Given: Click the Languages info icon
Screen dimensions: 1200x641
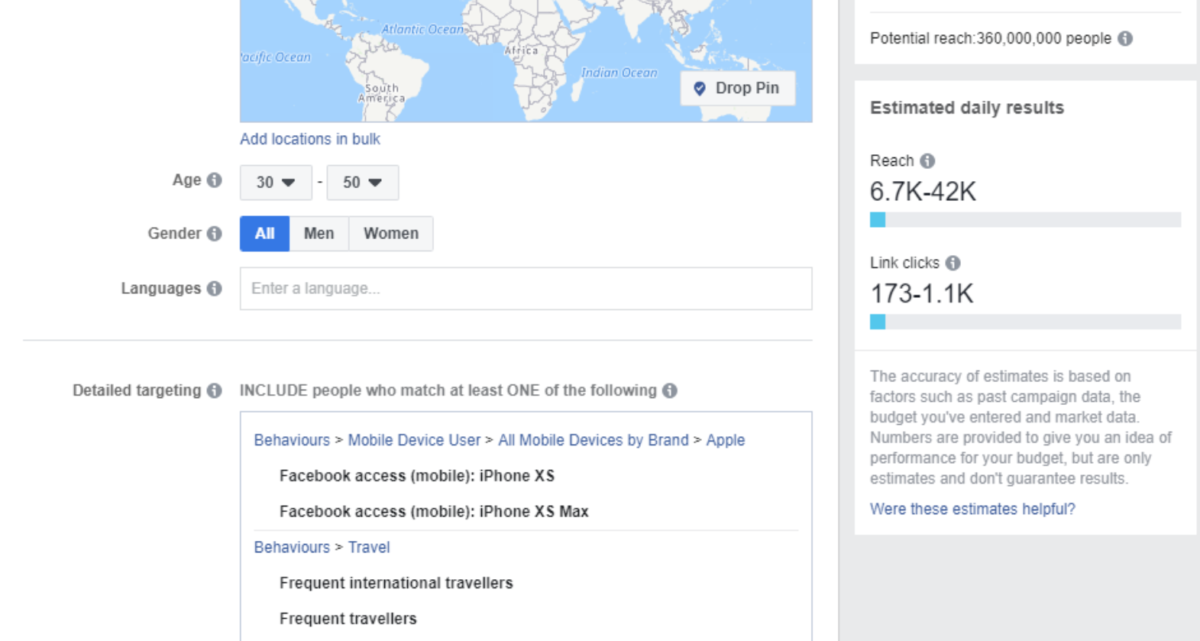Looking at the screenshot, I should pyautogui.click(x=214, y=289).
